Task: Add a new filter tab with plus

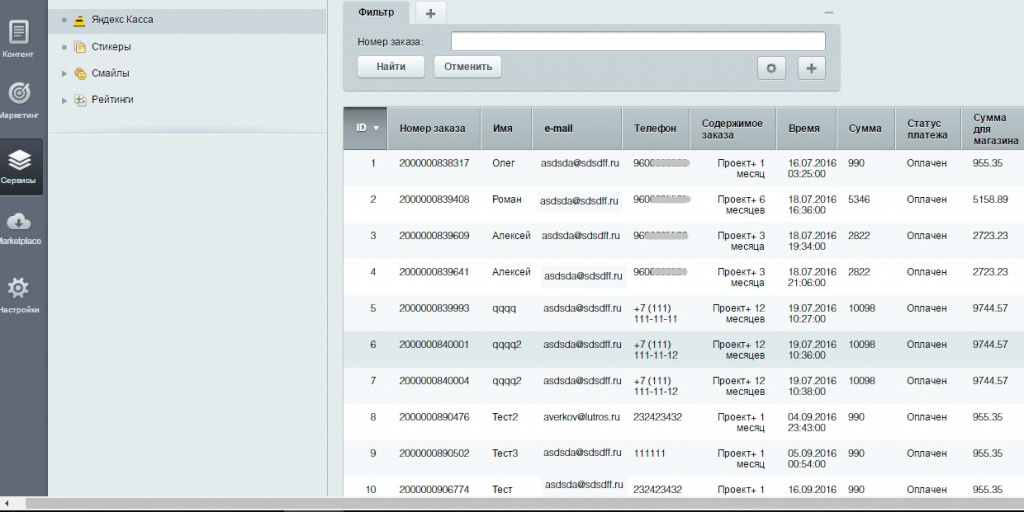Action: (430, 13)
